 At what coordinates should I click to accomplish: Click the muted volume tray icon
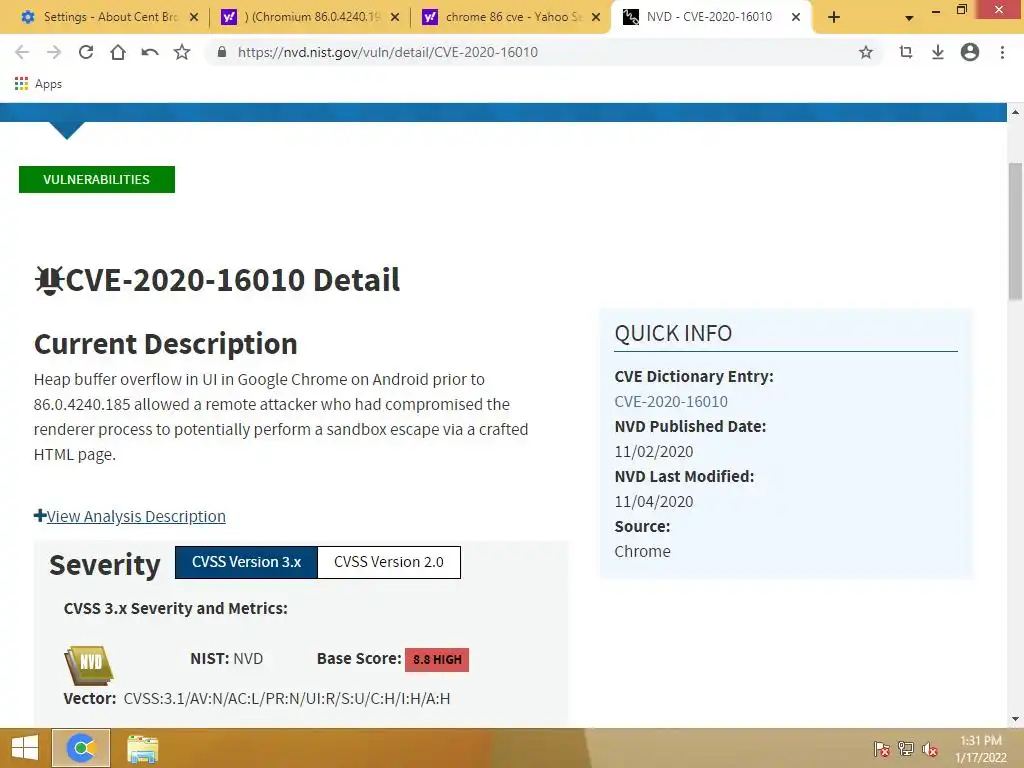(930, 749)
